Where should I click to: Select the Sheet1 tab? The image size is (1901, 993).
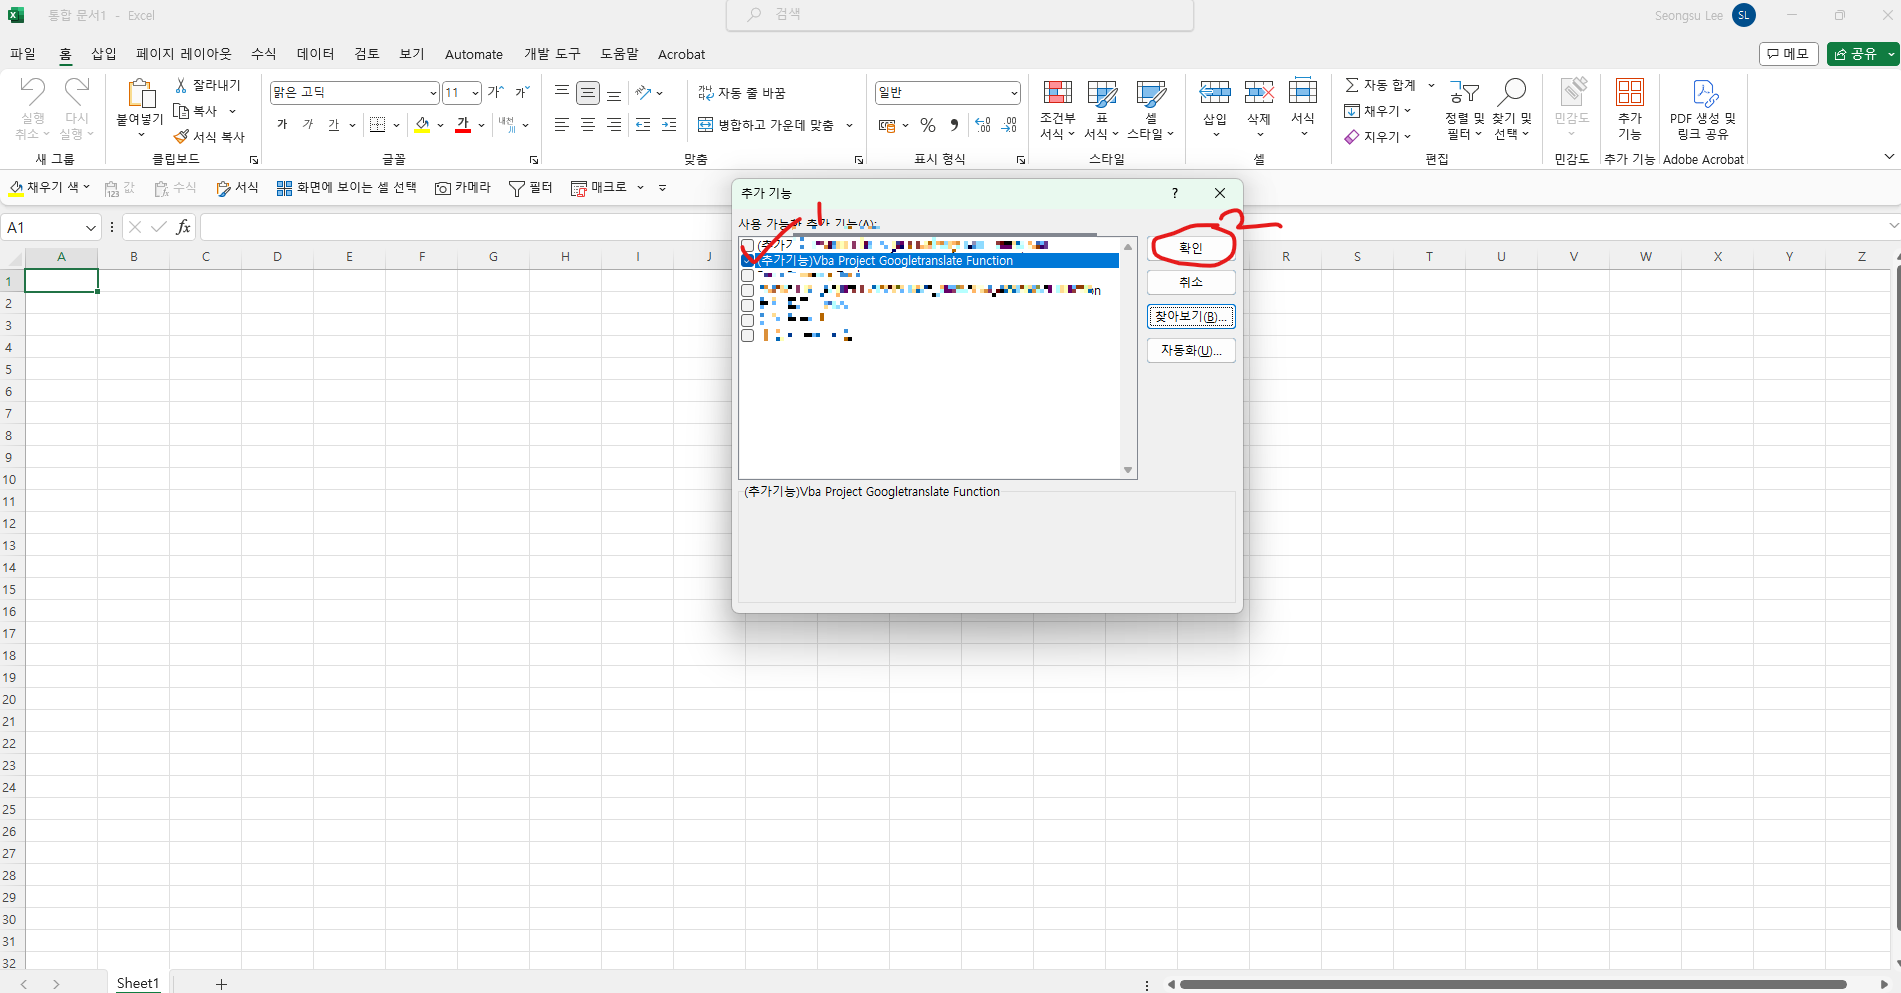click(138, 983)
